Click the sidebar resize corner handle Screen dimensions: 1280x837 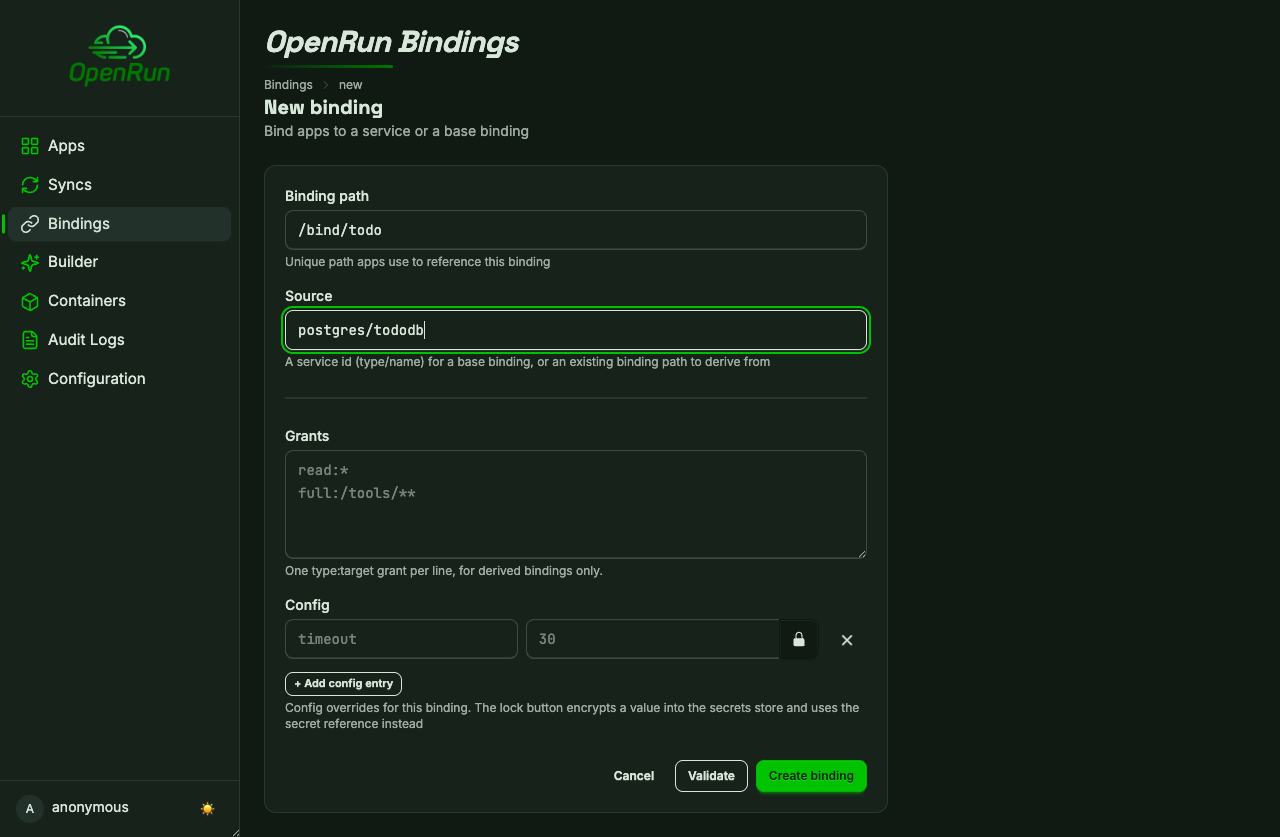click(x=235, y=832)
